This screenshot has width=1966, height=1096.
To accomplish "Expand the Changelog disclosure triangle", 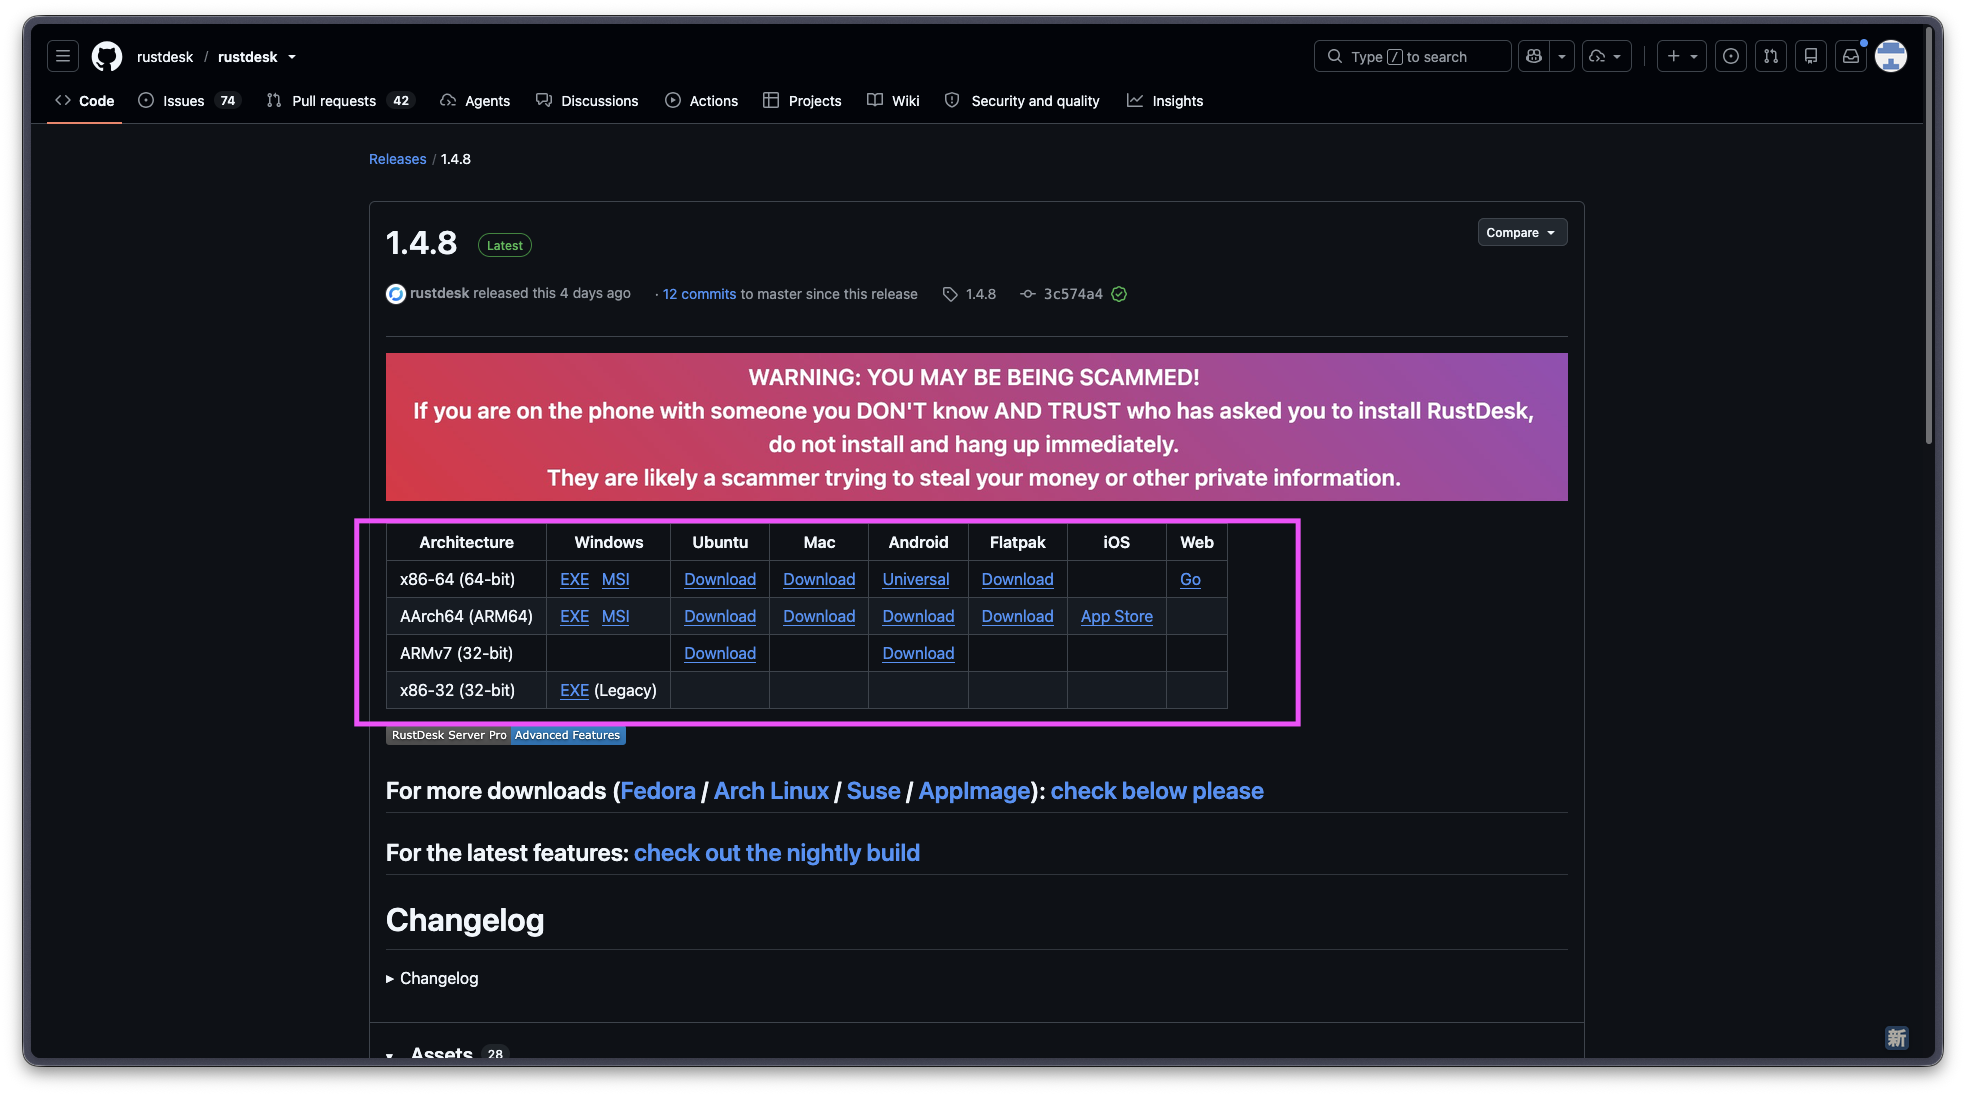I will click(x=390, y=979).
